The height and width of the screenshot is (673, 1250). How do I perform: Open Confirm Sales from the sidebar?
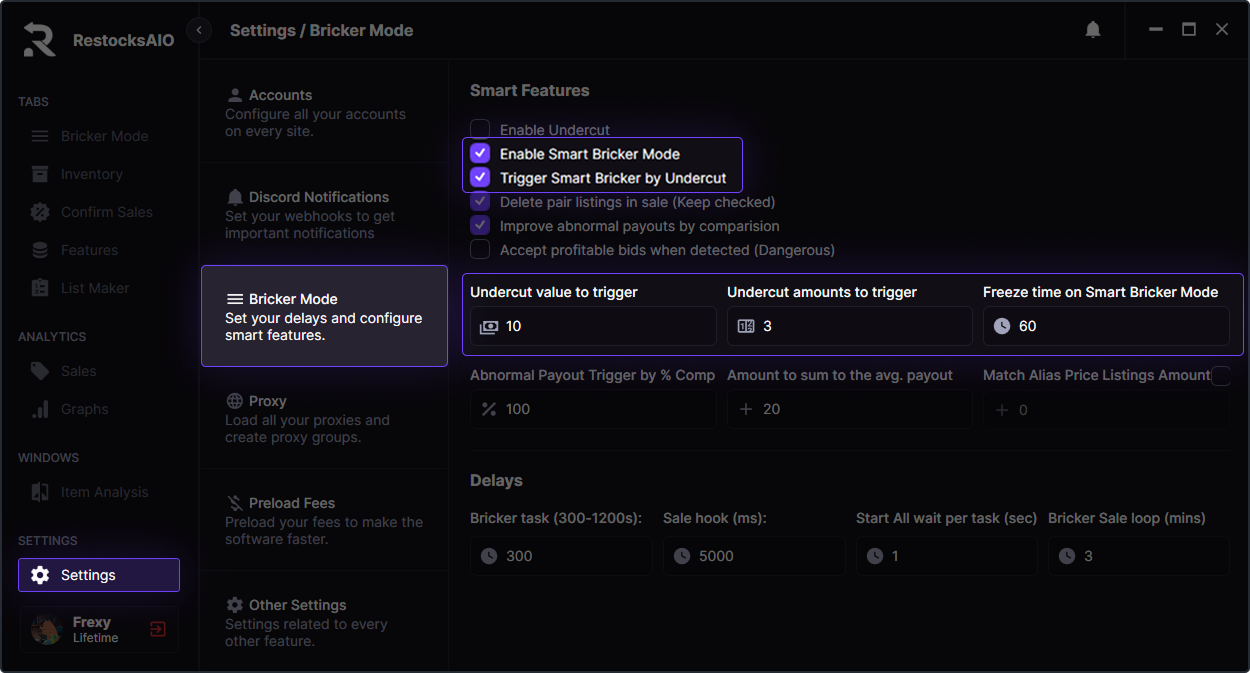[x=106, y=212]
